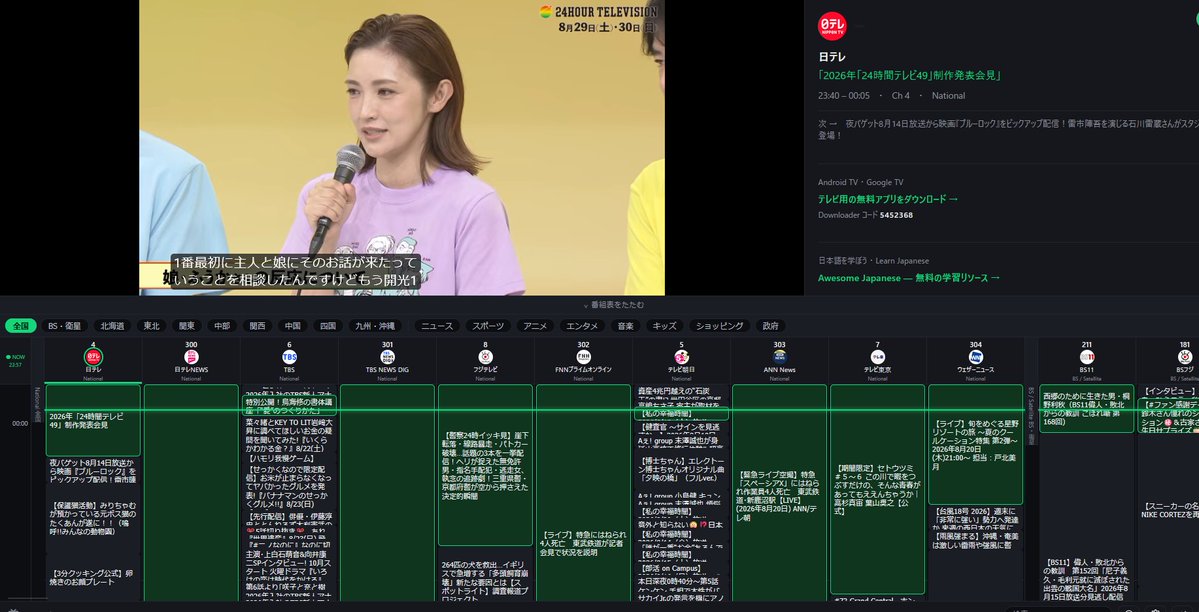Open 【3分クッキング公式】卵焼き program entry

93,577
